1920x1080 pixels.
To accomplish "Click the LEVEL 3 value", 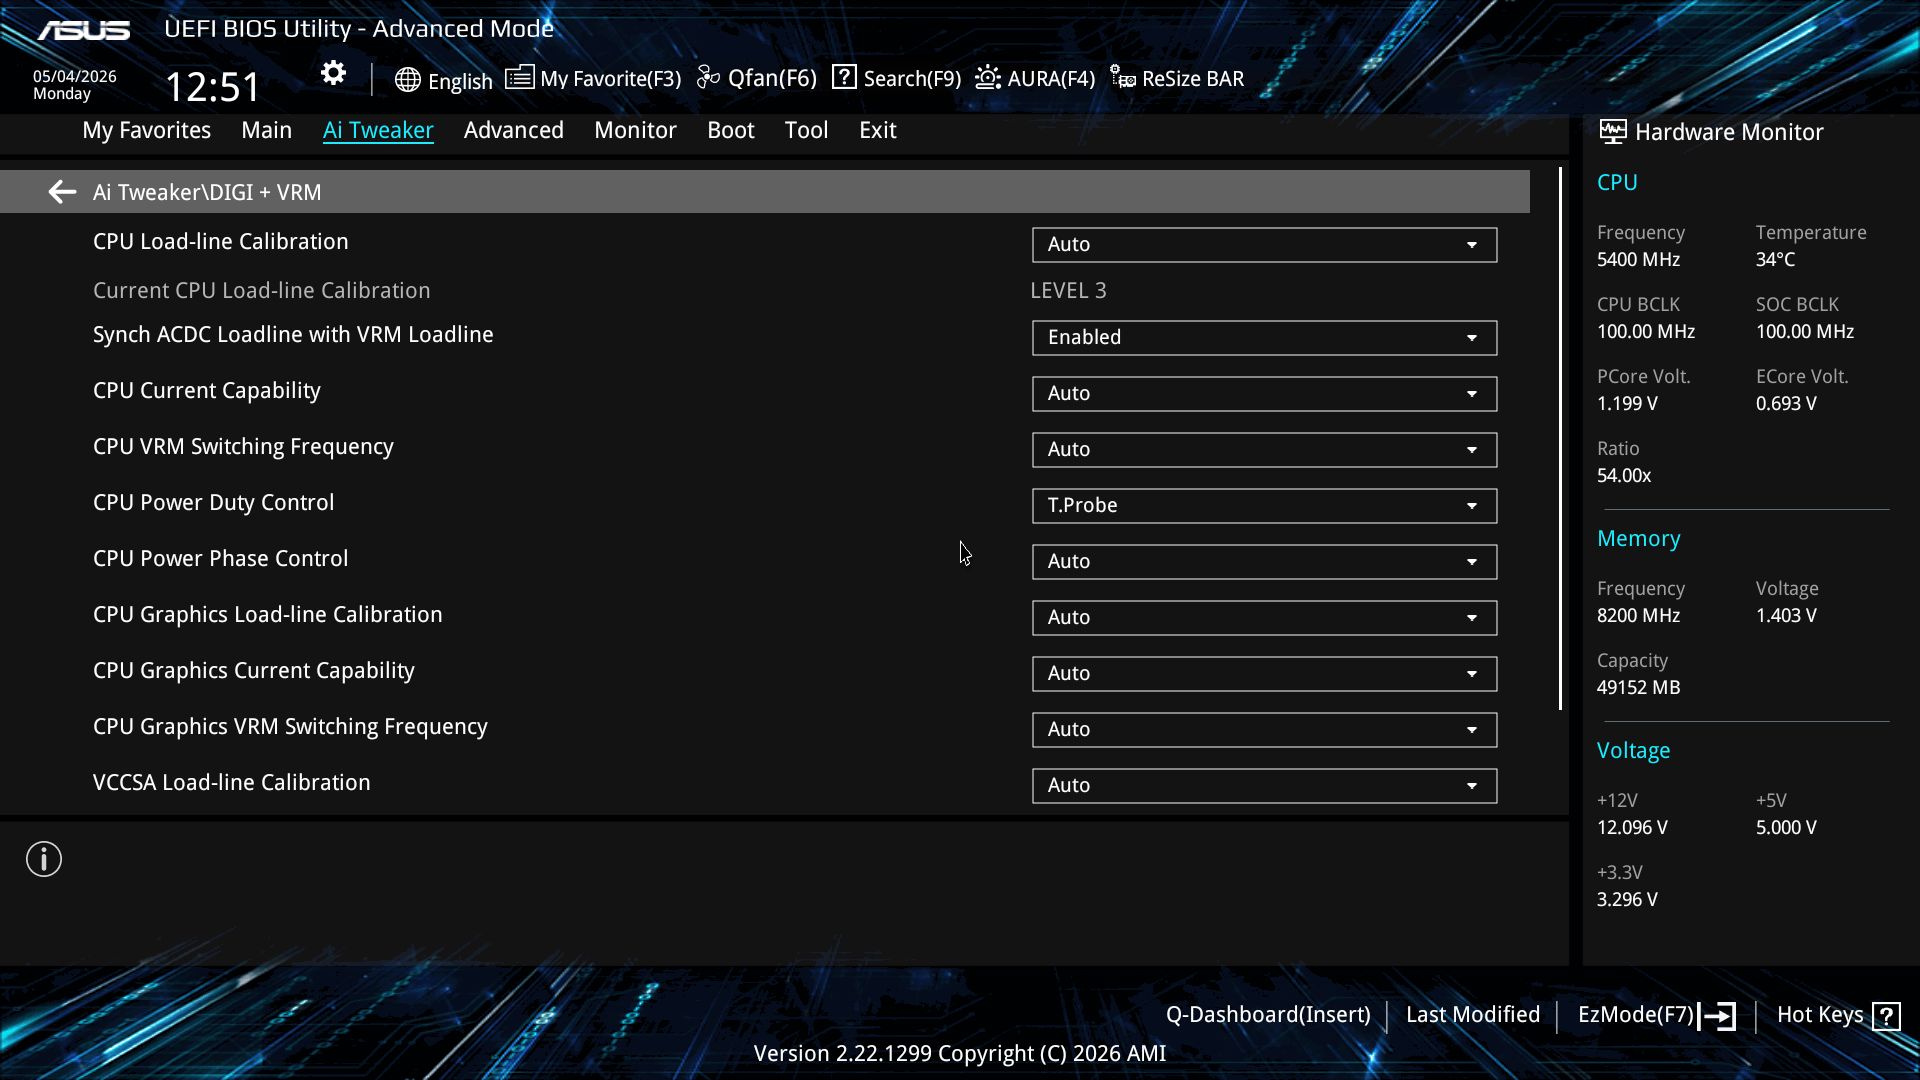I will click(1068, 291).
